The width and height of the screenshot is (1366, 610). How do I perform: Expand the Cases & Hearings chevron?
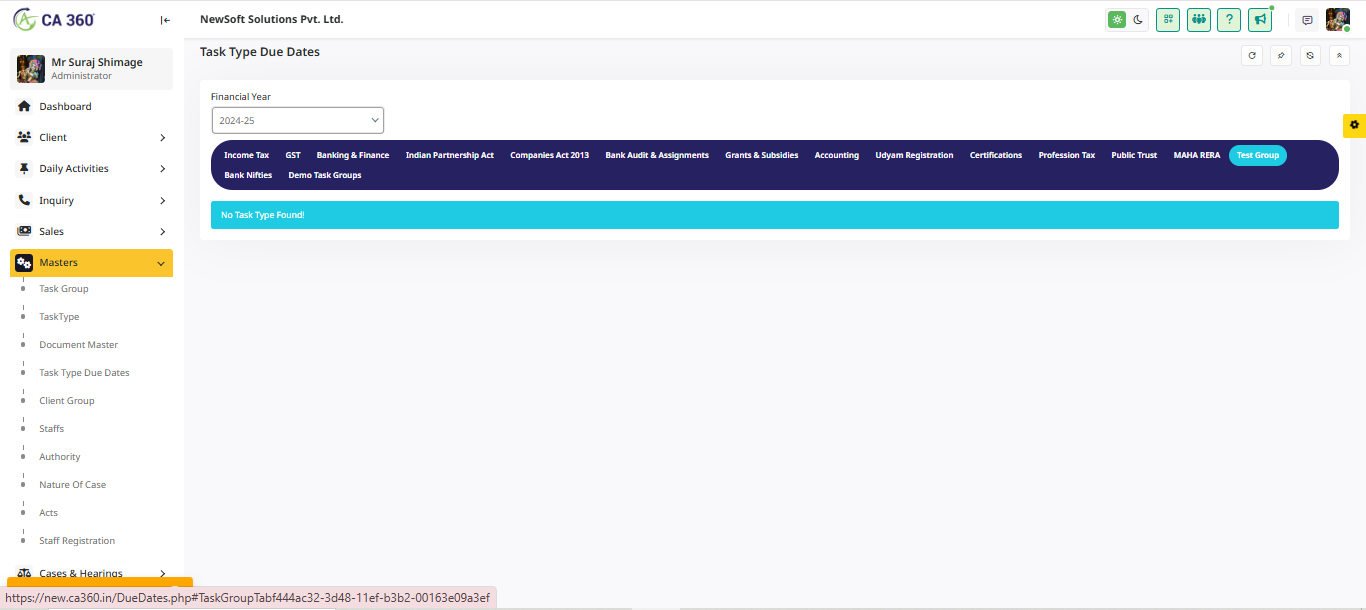pyautogui.click(x=162, y=574)
